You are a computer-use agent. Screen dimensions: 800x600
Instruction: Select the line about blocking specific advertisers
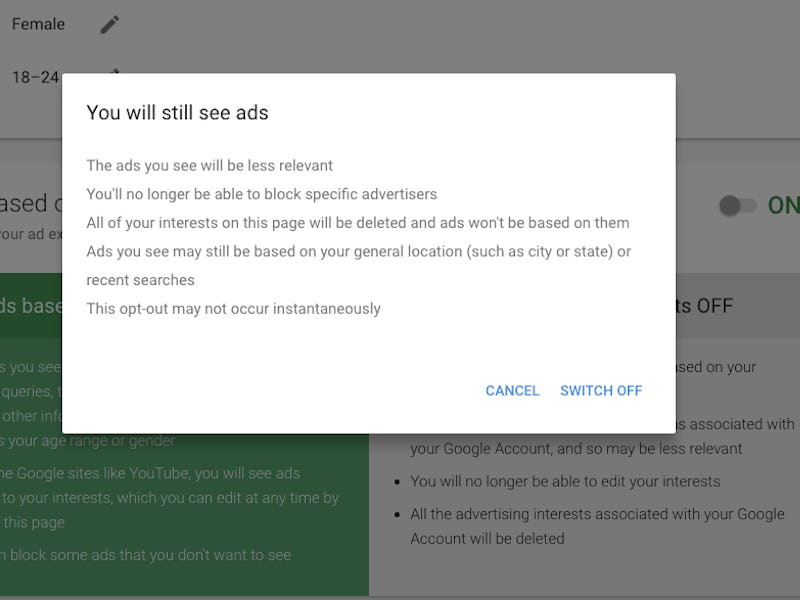(261, 194)
